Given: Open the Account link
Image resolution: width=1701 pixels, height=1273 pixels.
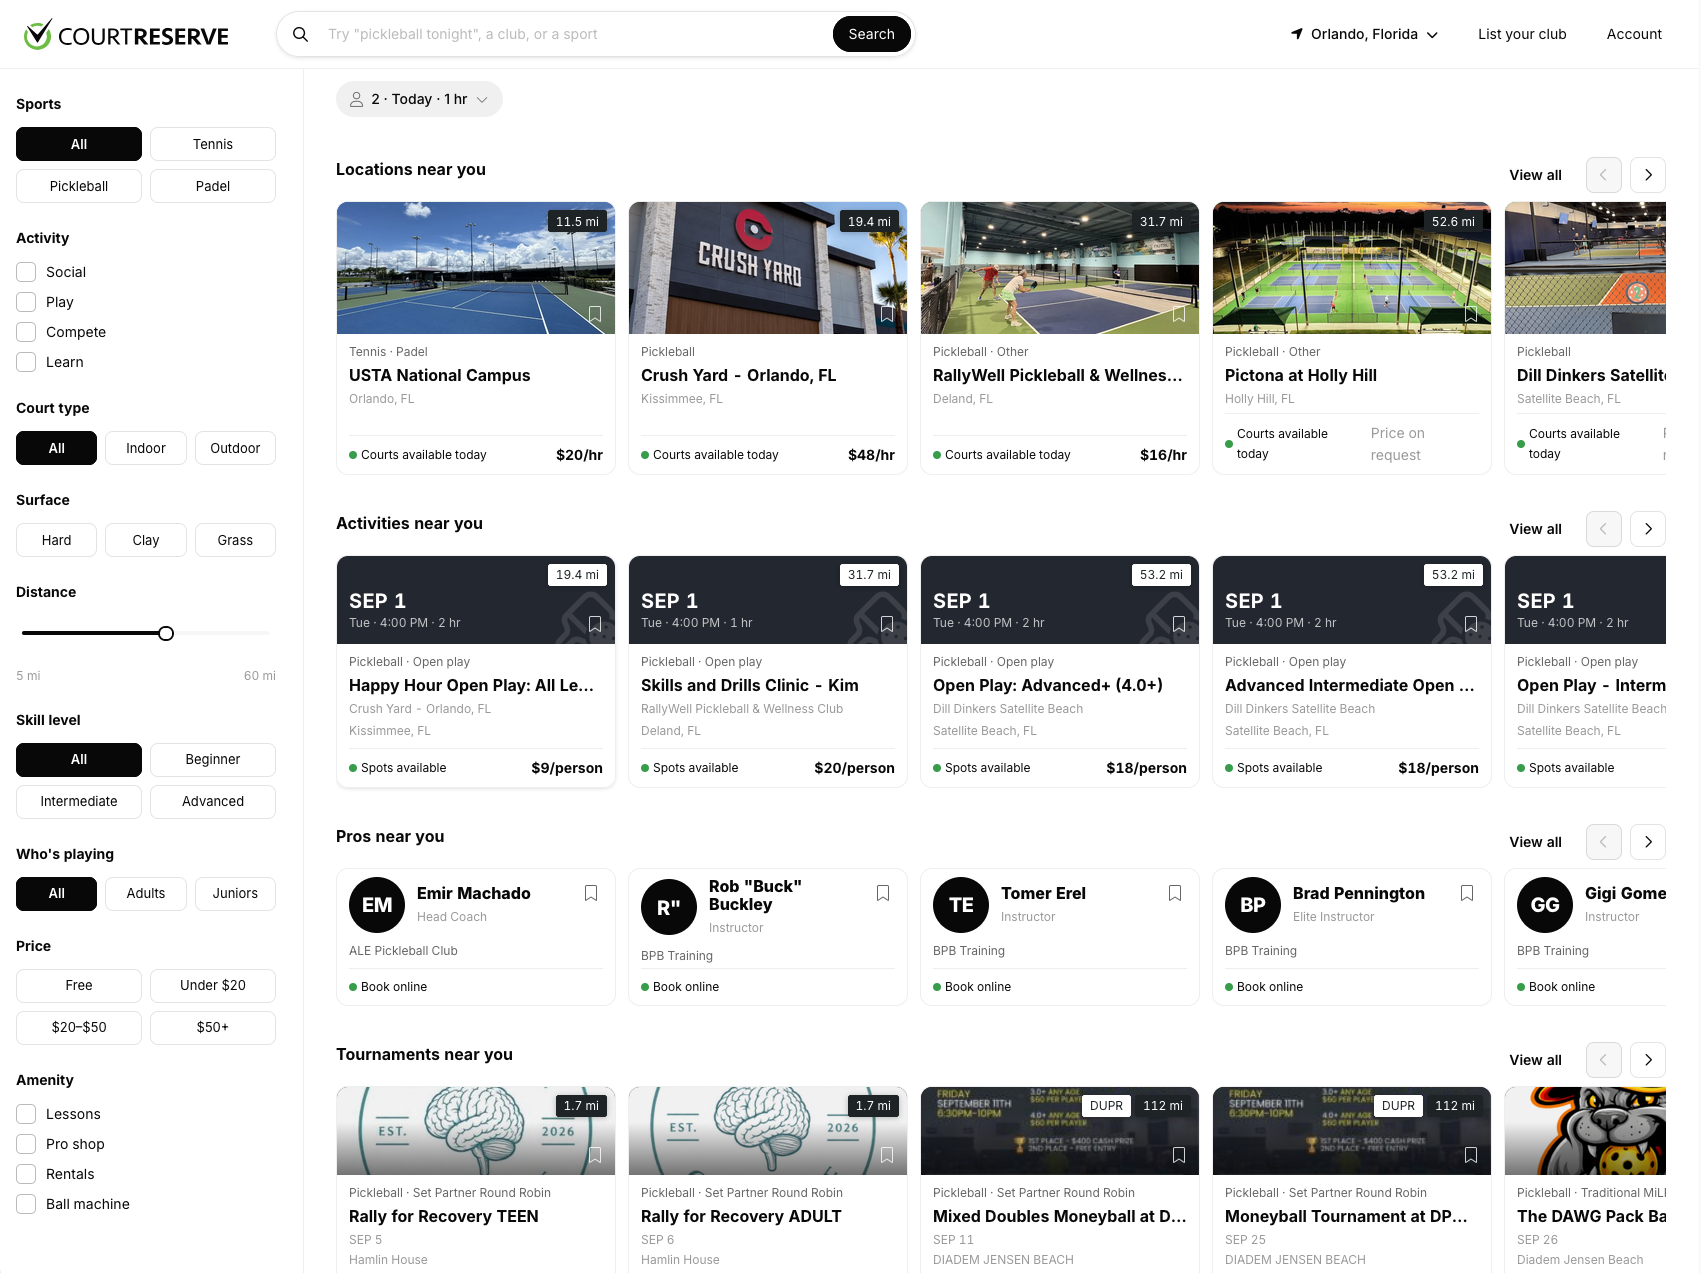Looking at the screenshot, I should pos(1634,34).
